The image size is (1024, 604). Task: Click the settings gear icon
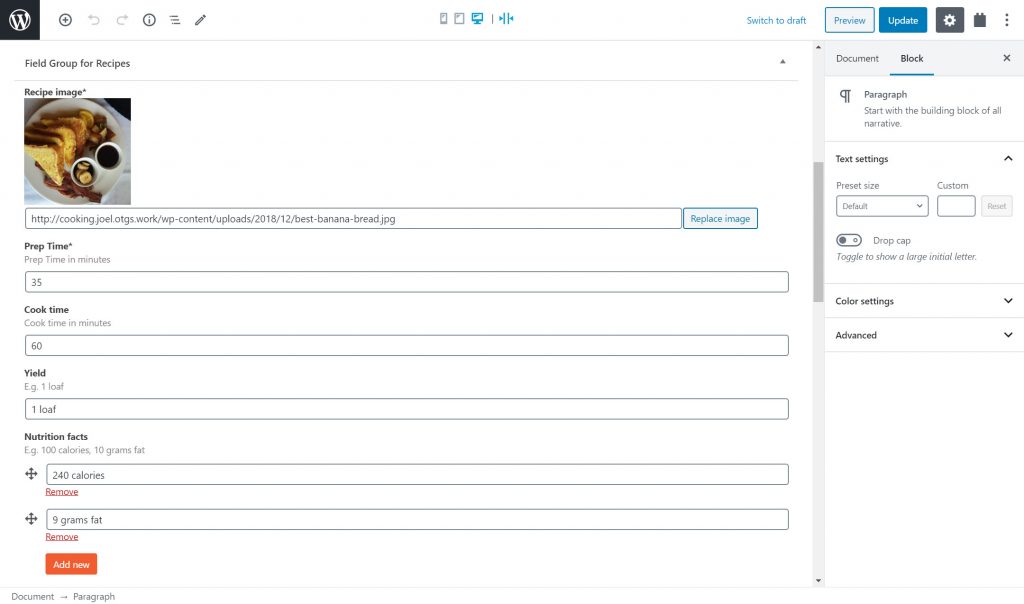(x=949, y=20)
